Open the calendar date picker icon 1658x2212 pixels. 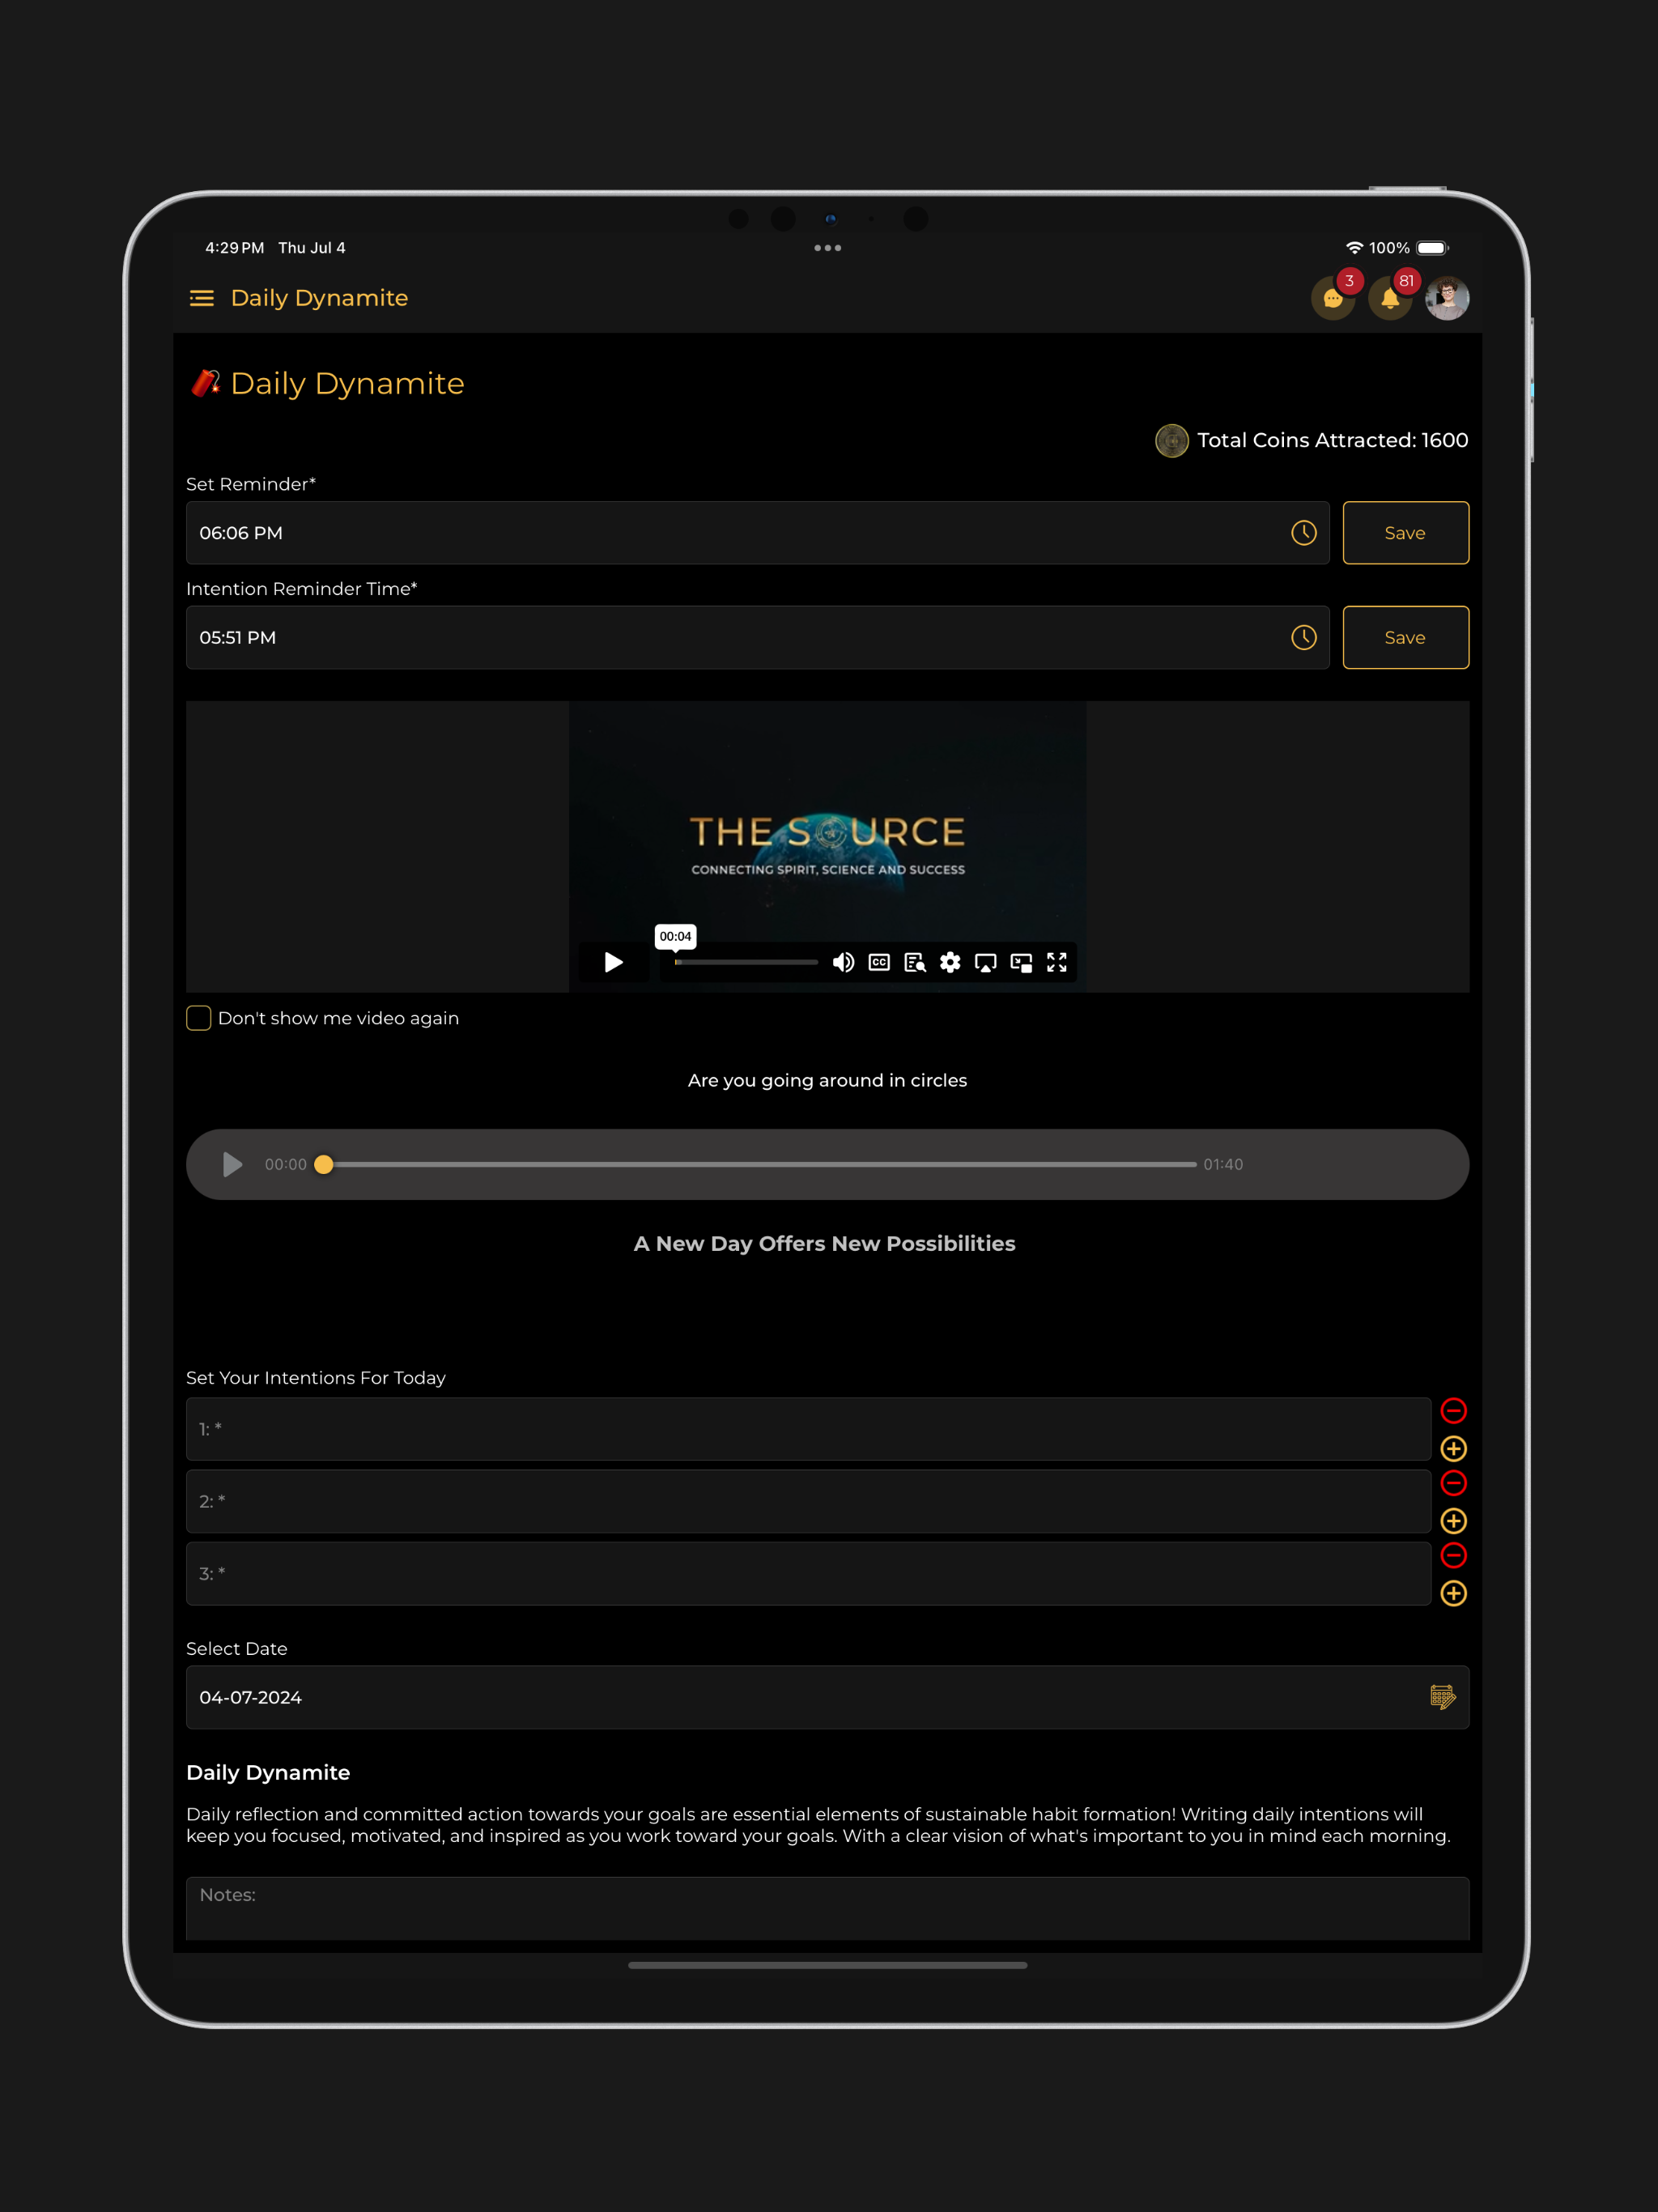click(1443, 1697)
